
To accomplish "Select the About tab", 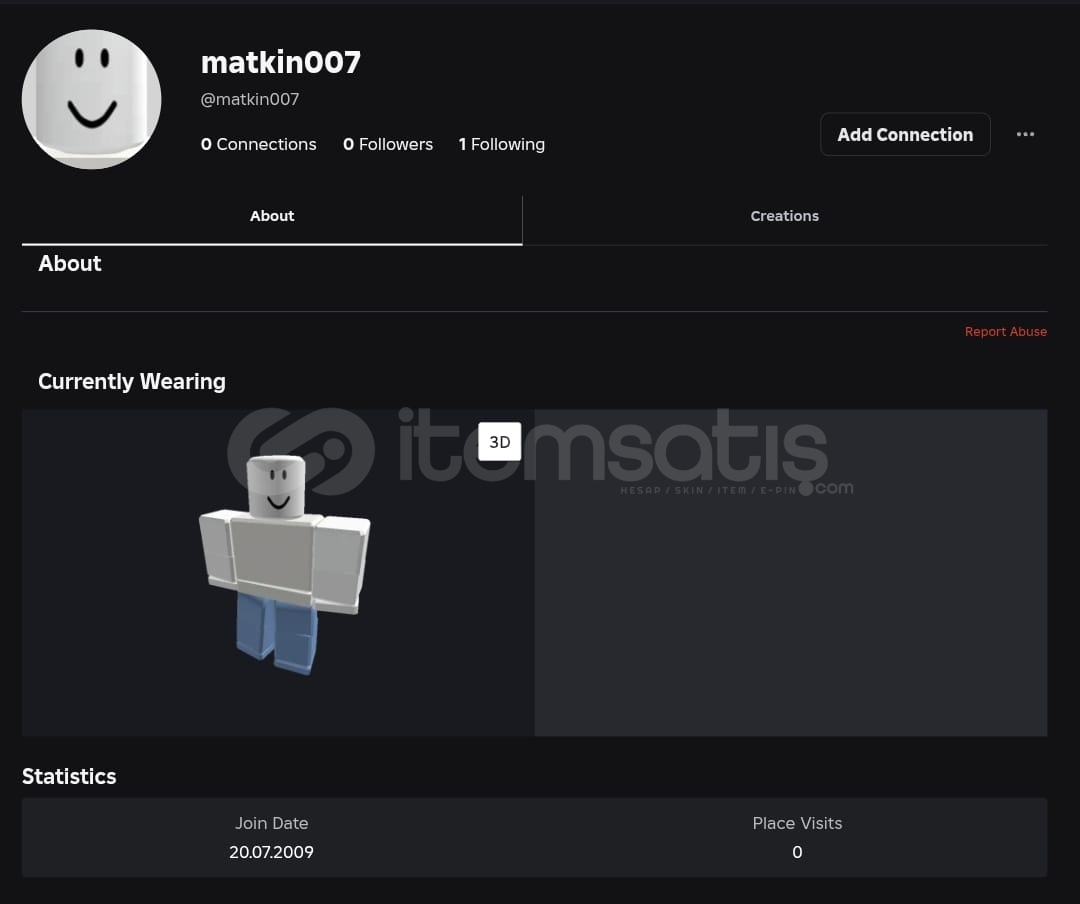I will pos(272,216).
